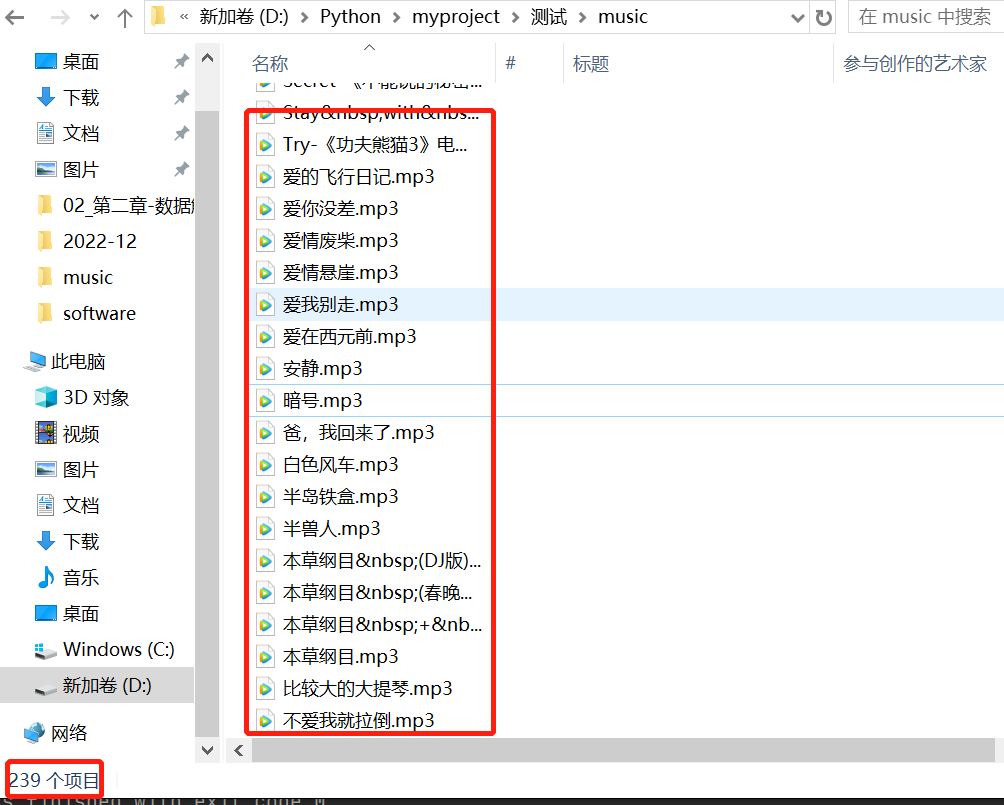Click the icon of 暗号.mp3
The image size is (1004, 805).
(x=264, y=401)
